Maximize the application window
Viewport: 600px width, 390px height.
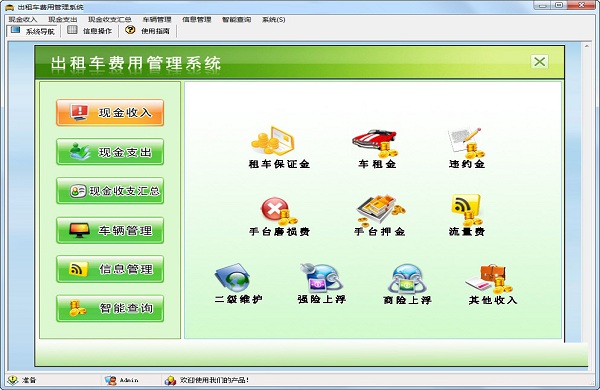(559, 5)
